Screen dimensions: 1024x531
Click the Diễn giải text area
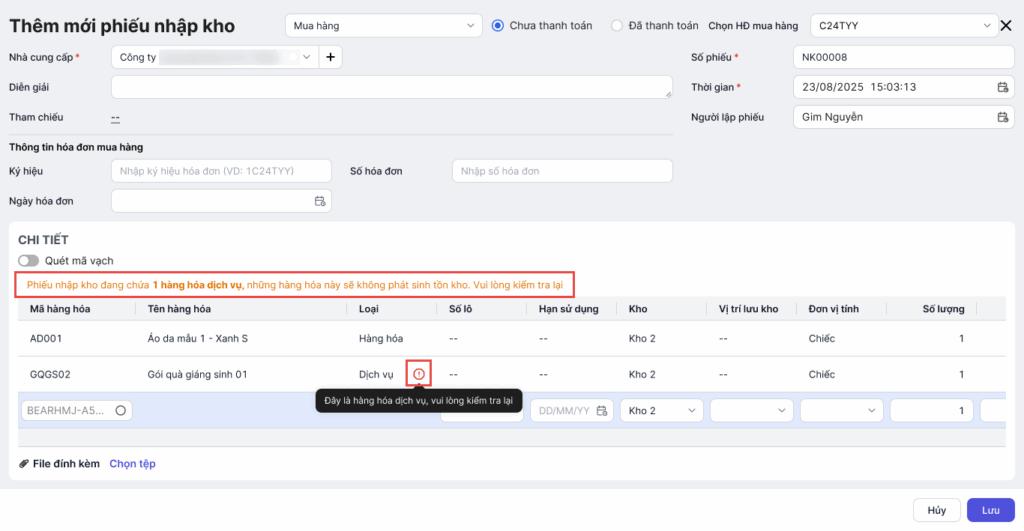pyautogui.click(x=391, y=88)
